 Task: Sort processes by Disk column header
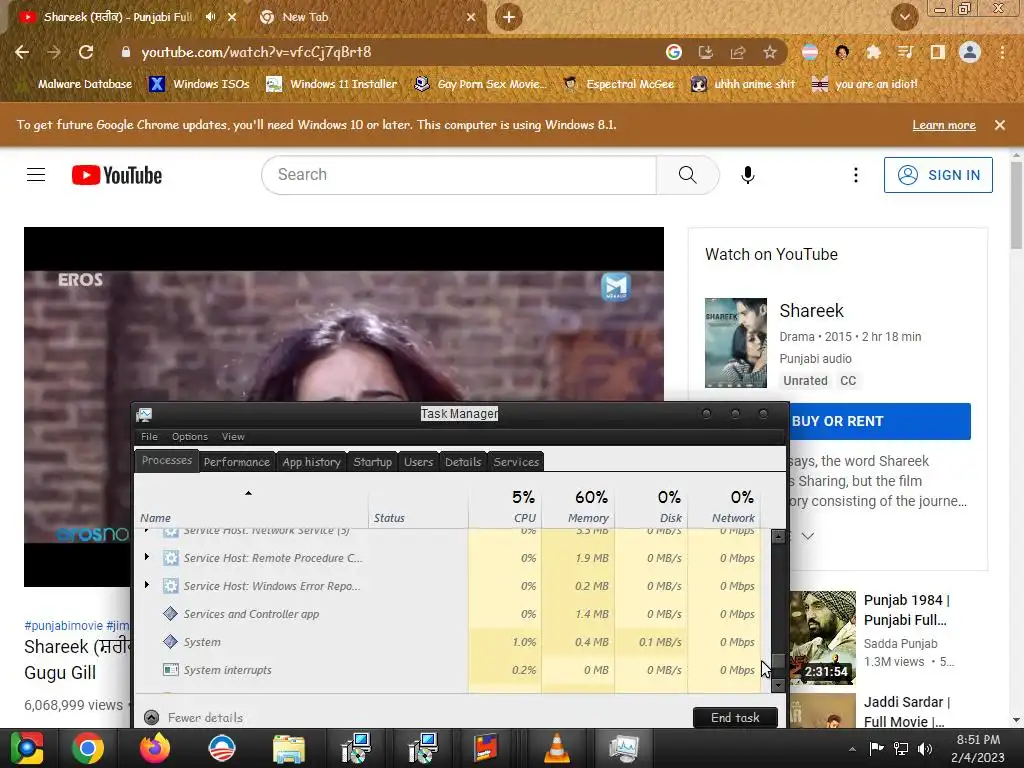(x=651, y=506)
